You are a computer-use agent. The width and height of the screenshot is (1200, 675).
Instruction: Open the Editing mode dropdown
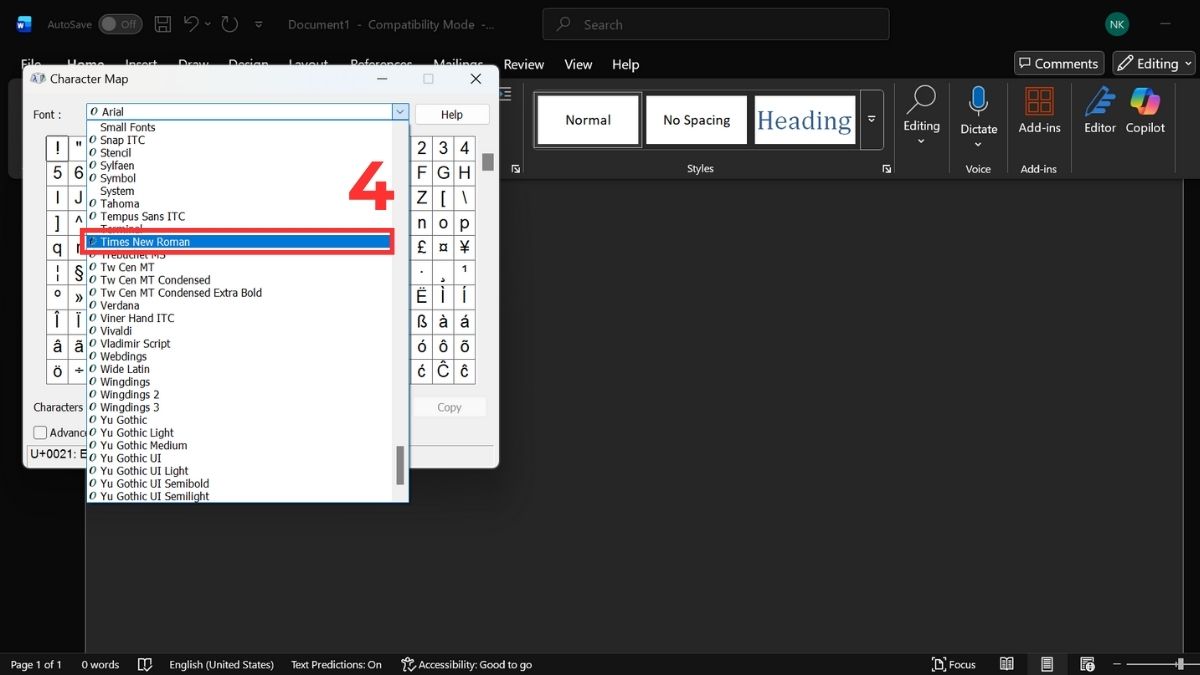click(x=1154, y=63)
